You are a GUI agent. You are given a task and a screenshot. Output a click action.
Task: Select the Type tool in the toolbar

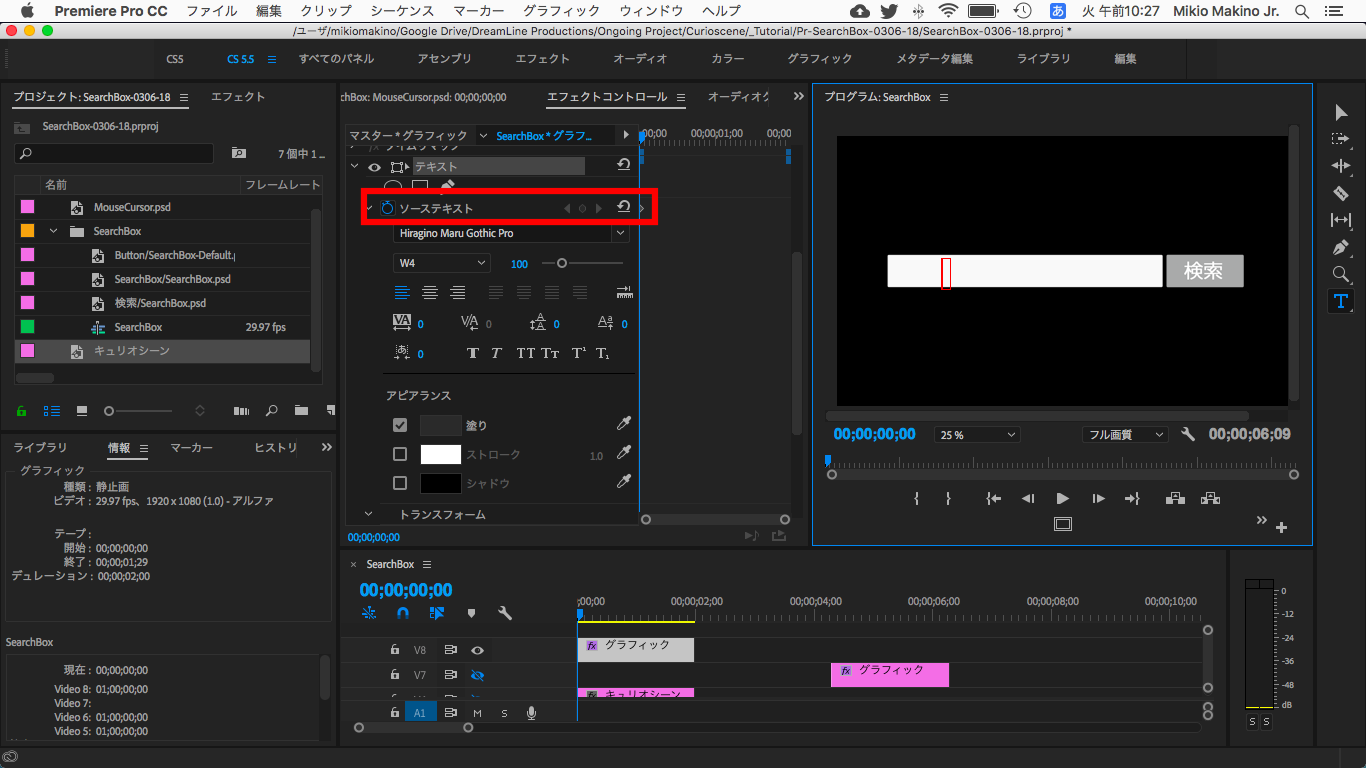click(1341, 301)
